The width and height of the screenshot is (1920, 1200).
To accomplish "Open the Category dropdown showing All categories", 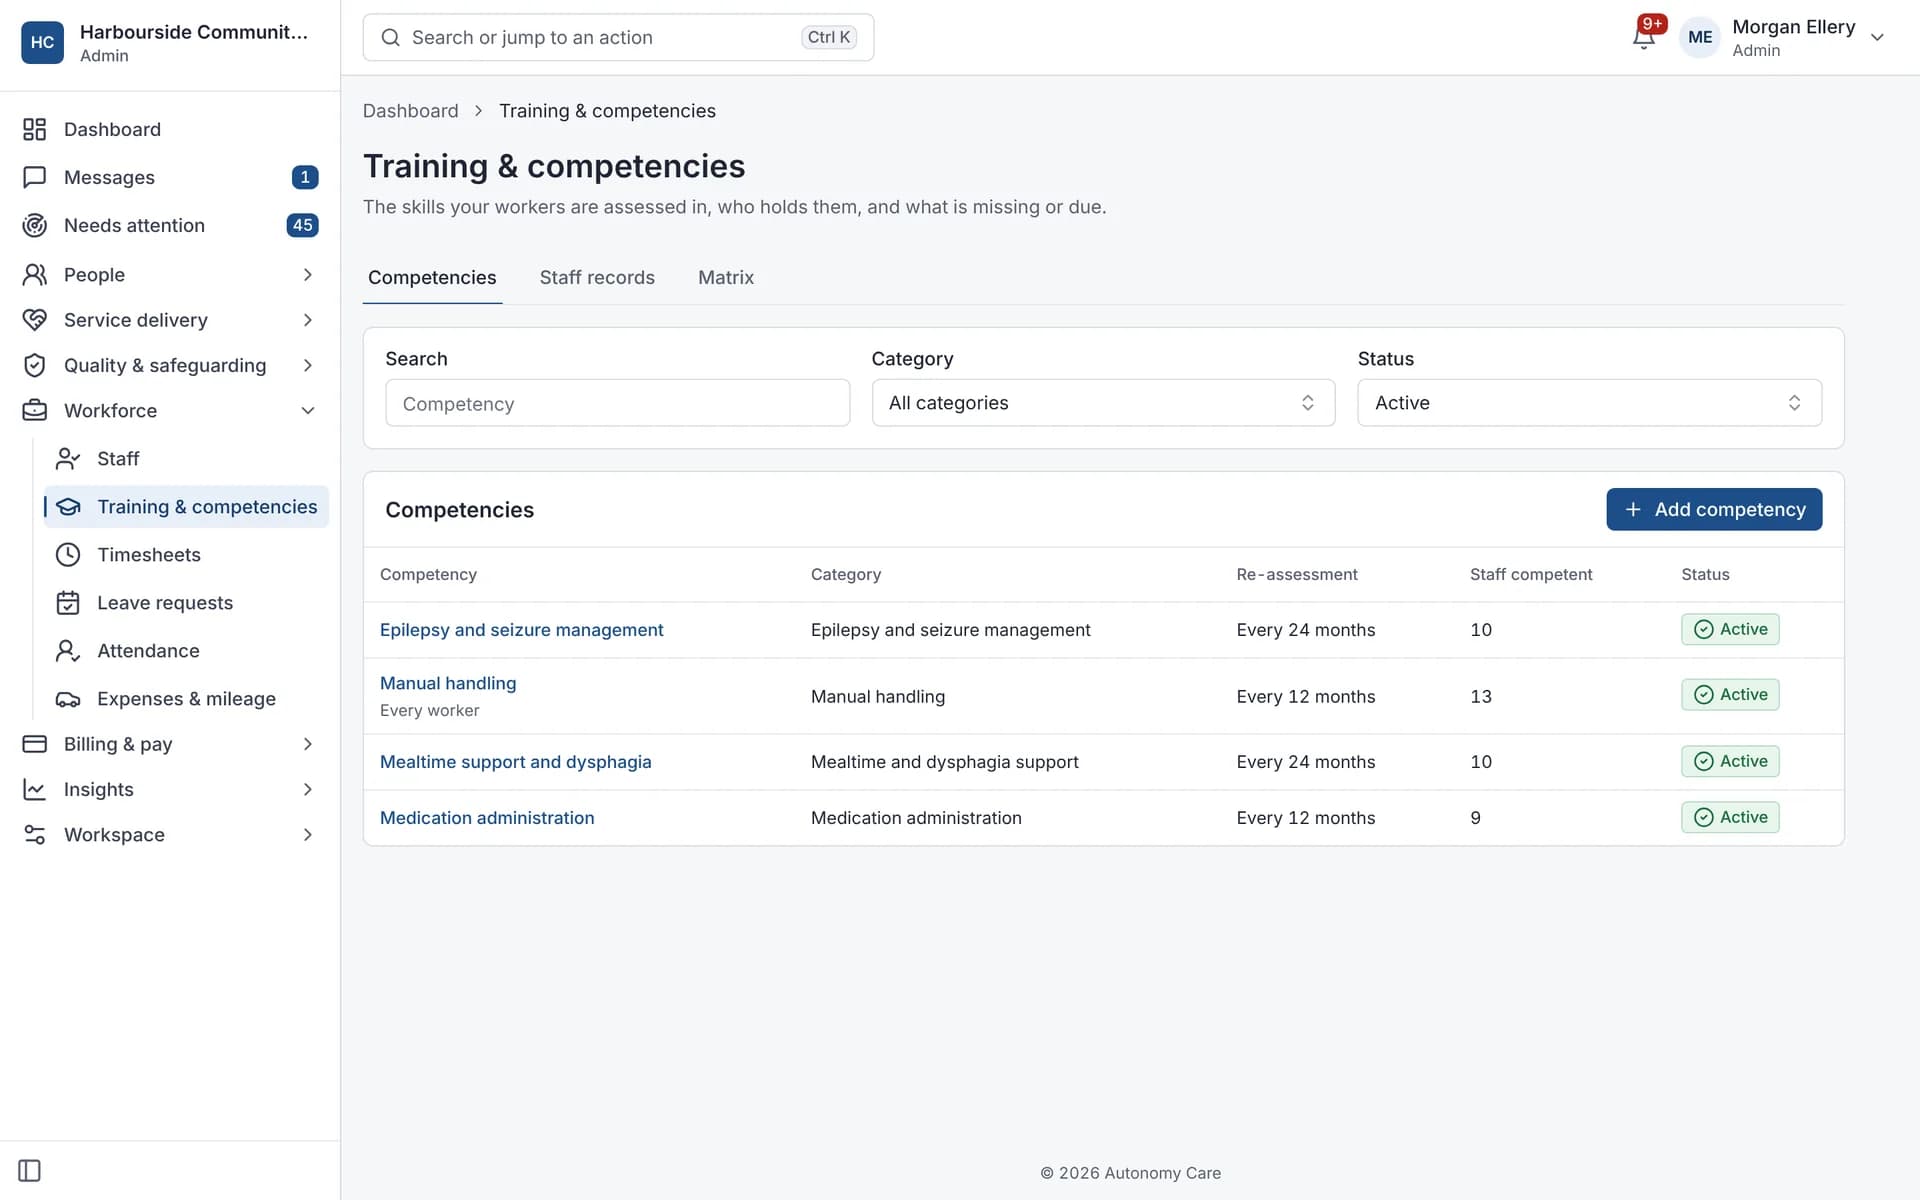I will tap(1103, 402).
